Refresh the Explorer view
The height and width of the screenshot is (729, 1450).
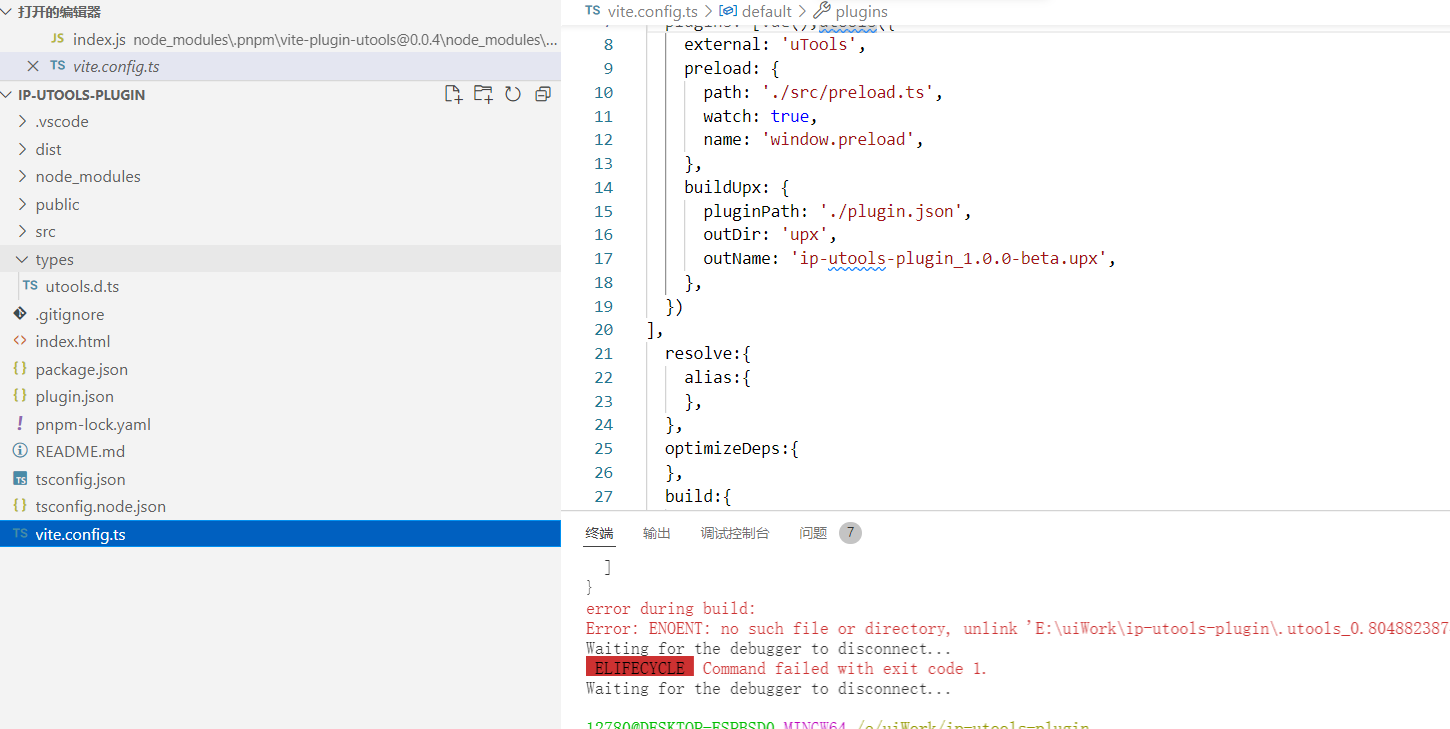(513, 93)
